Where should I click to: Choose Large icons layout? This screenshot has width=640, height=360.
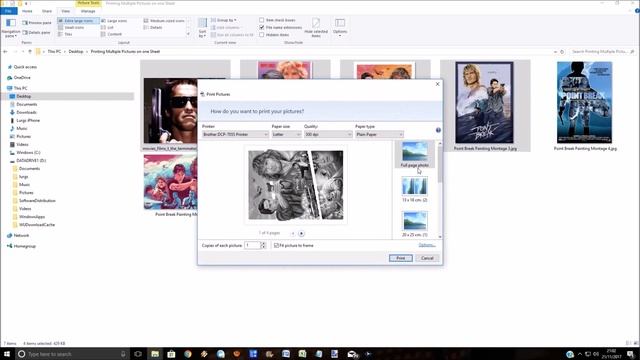(x=114, y=20)
